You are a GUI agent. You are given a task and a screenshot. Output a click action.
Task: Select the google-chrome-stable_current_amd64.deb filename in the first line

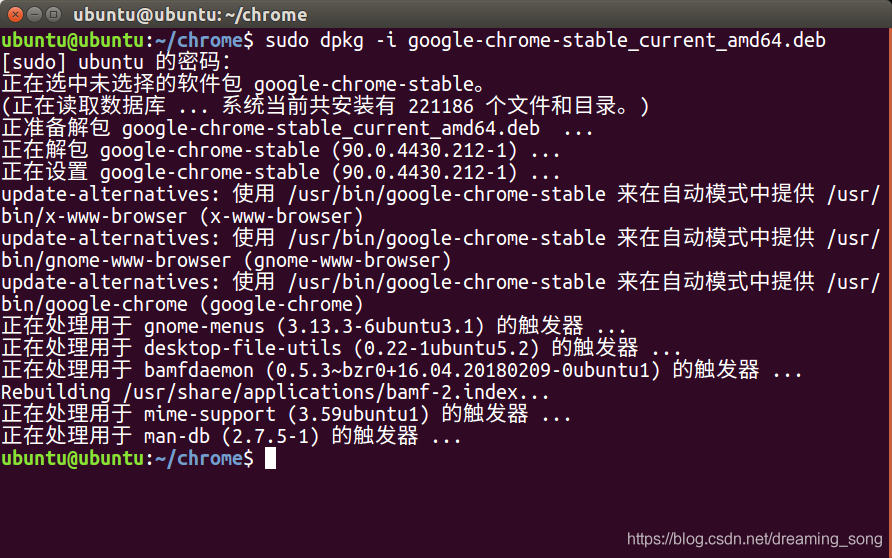click(x=617, y=41)
